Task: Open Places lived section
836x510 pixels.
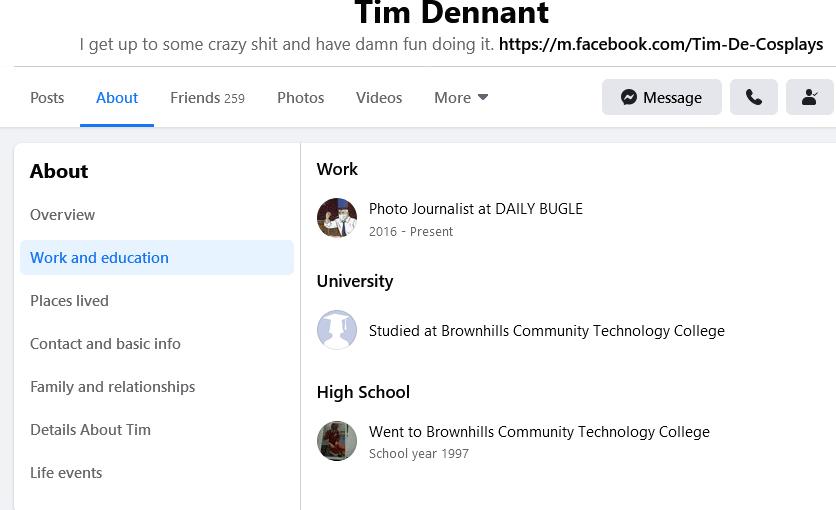Action: click(70, 301)
